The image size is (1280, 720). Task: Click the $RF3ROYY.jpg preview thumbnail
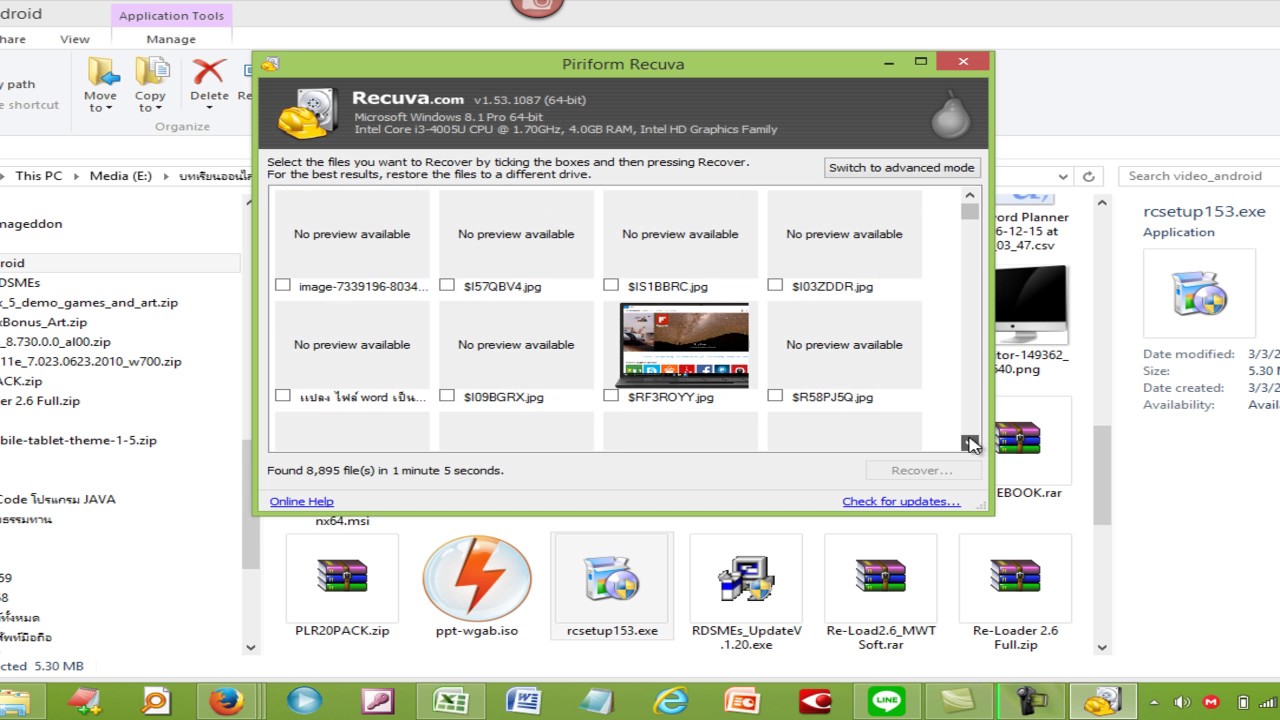pyautogui.click(x=684, y=345)
